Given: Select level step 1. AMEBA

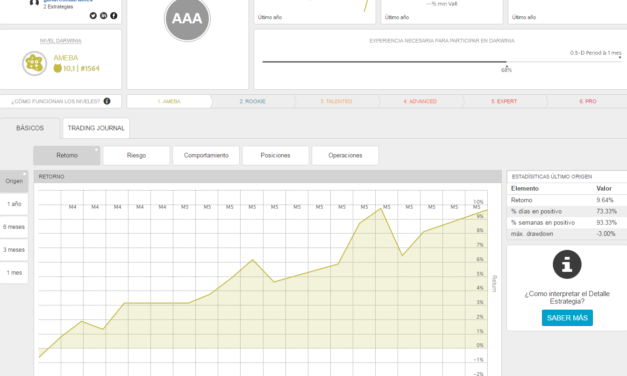Looking at the screenshot, I should pyautogui.click(x=169, y=102).
